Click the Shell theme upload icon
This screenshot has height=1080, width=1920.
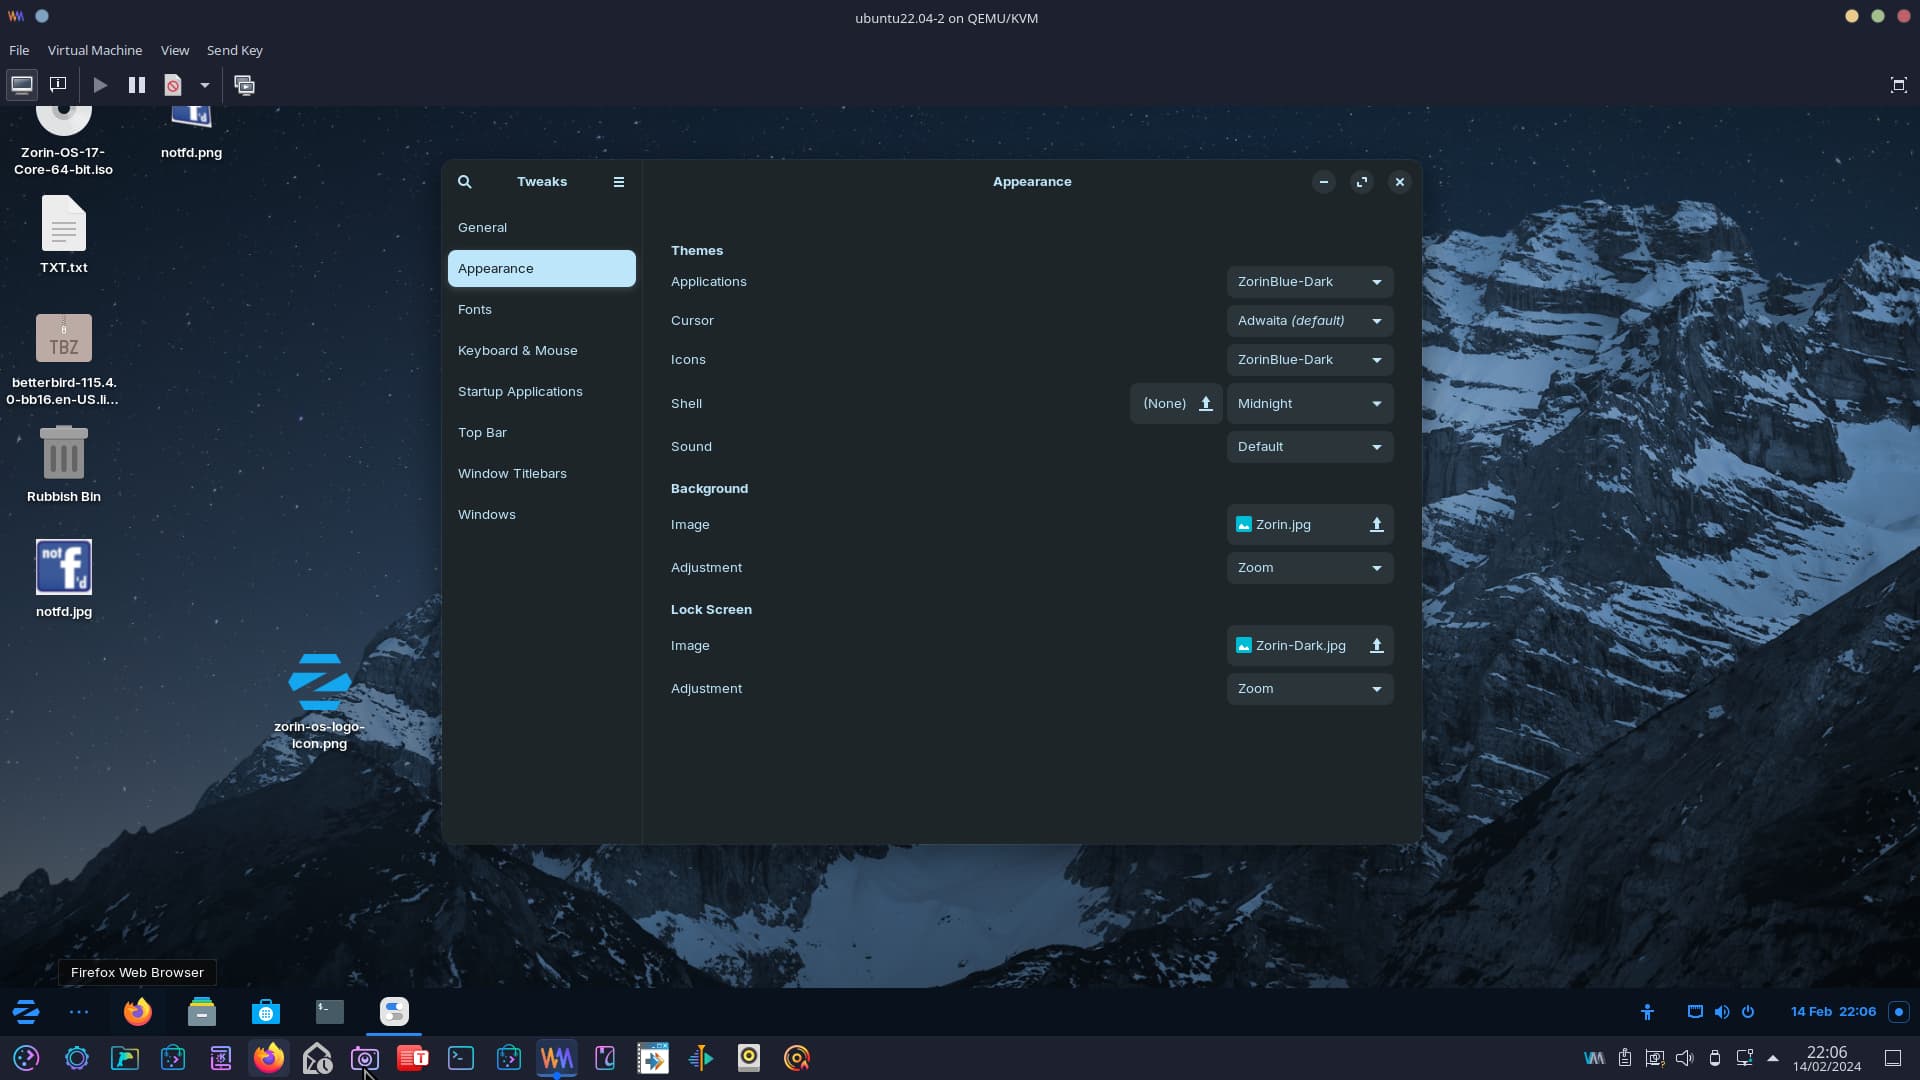click(1206, 404)
